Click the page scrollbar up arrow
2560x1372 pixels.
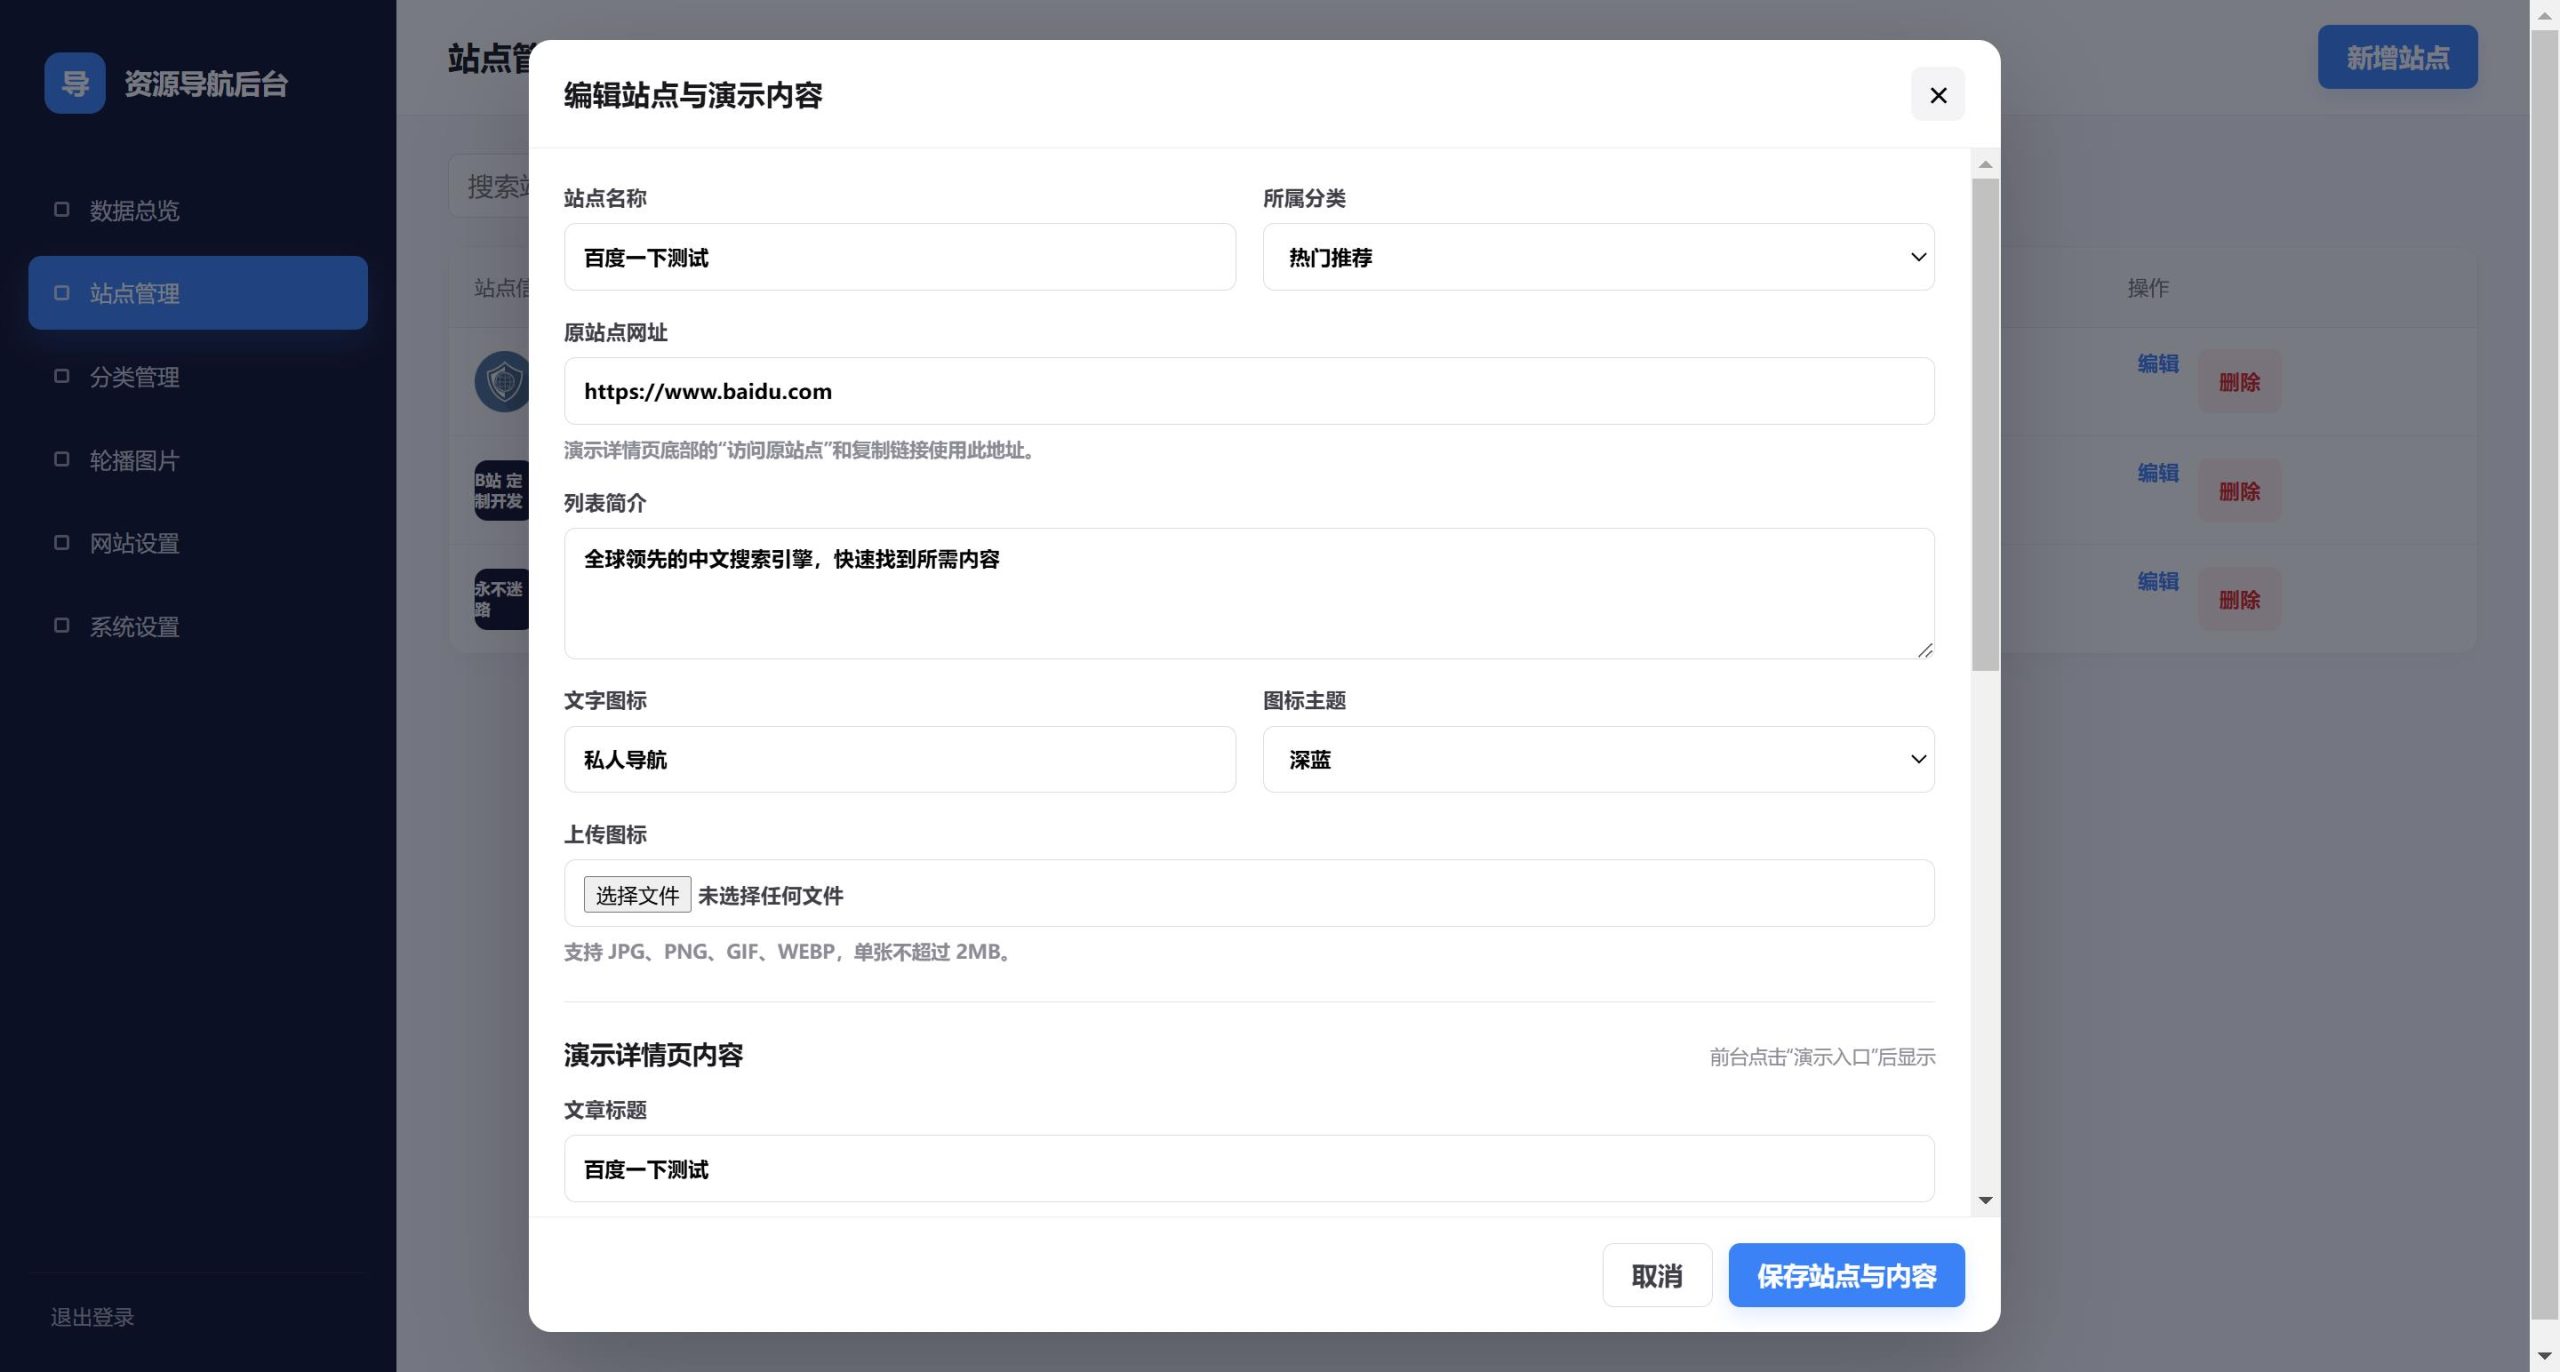coord(2544,15)
